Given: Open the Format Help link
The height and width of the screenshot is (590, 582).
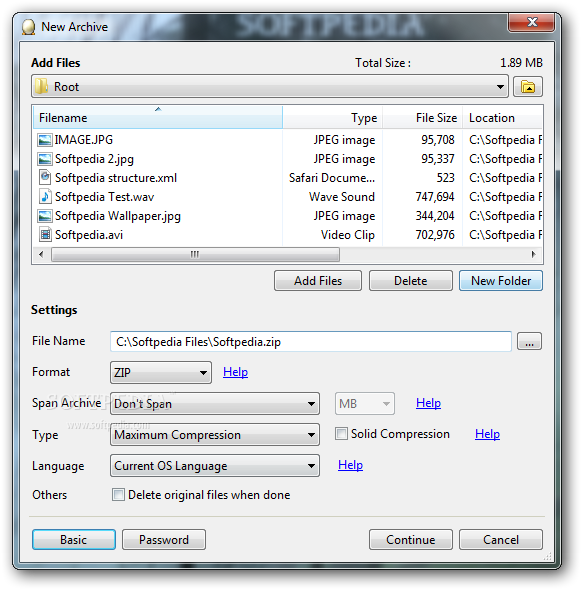Looking at the screenshot, I should (236, 372).
